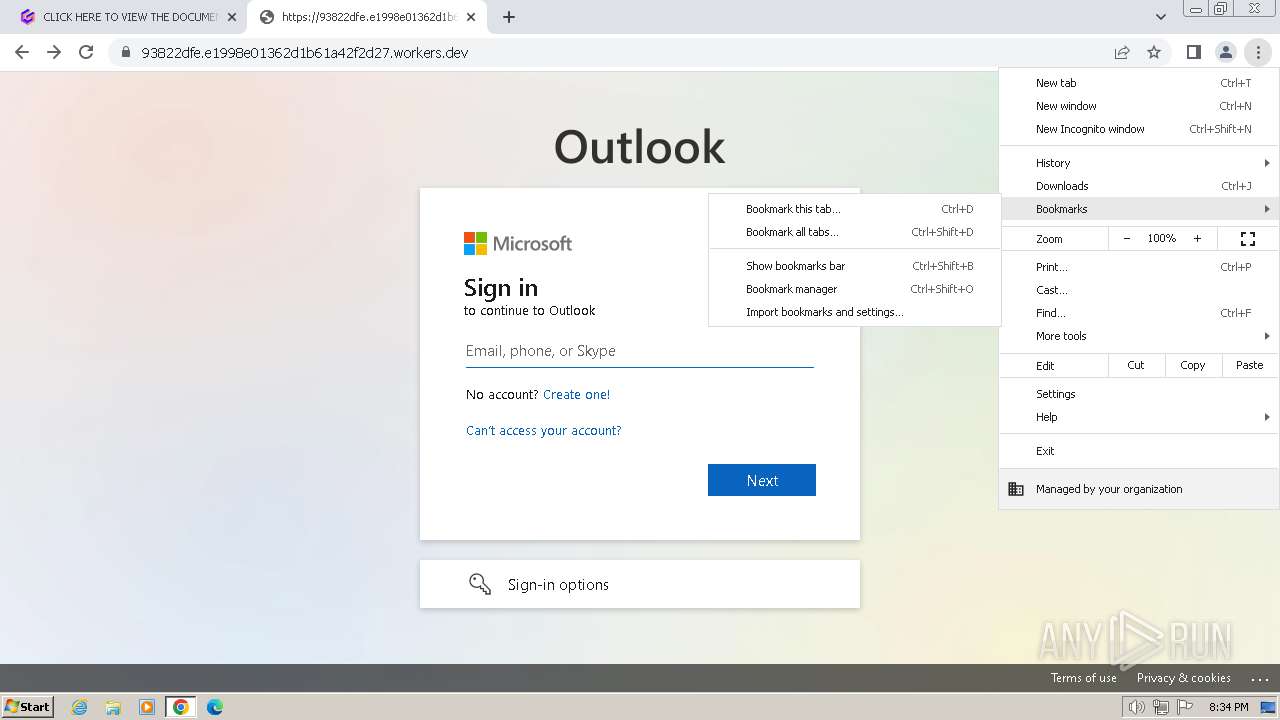Open the tab search chevron
1280x720 pixels.
tap(1161, 17)
